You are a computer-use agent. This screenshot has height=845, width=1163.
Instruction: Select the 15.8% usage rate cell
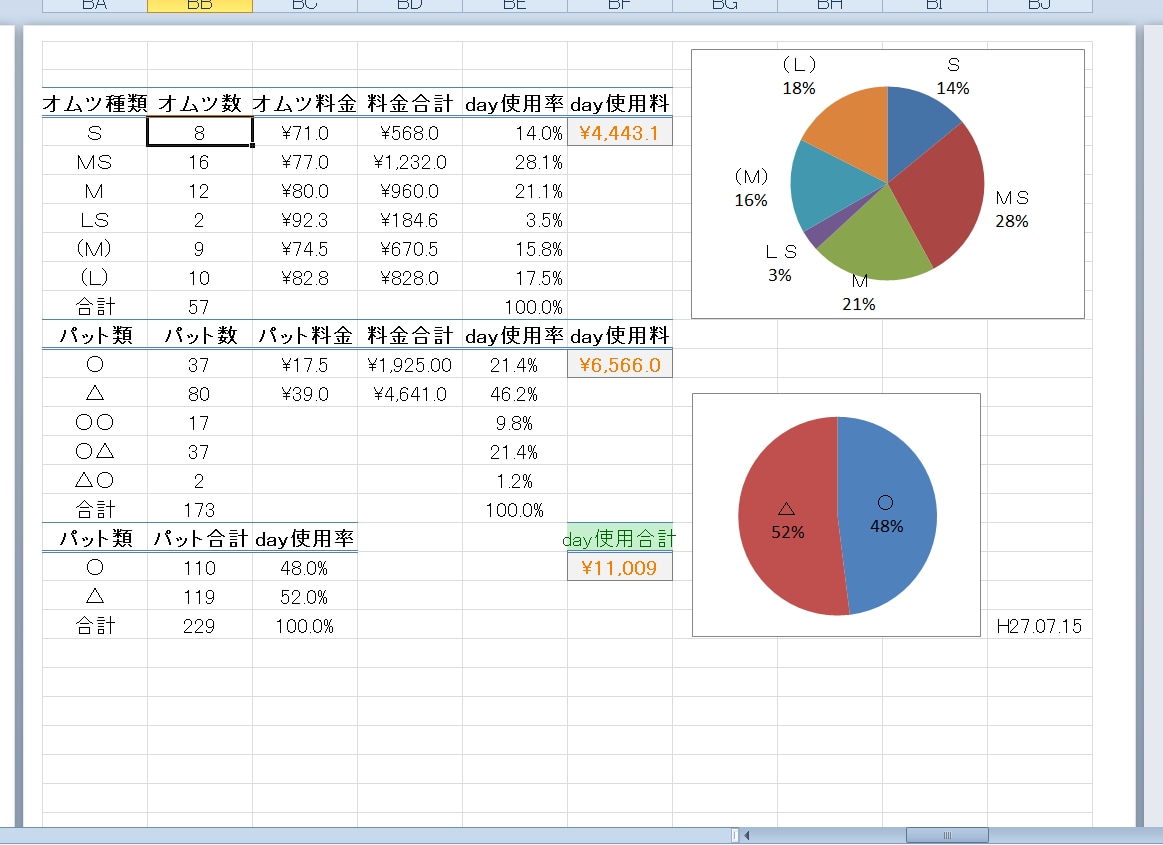click(515, 249)
